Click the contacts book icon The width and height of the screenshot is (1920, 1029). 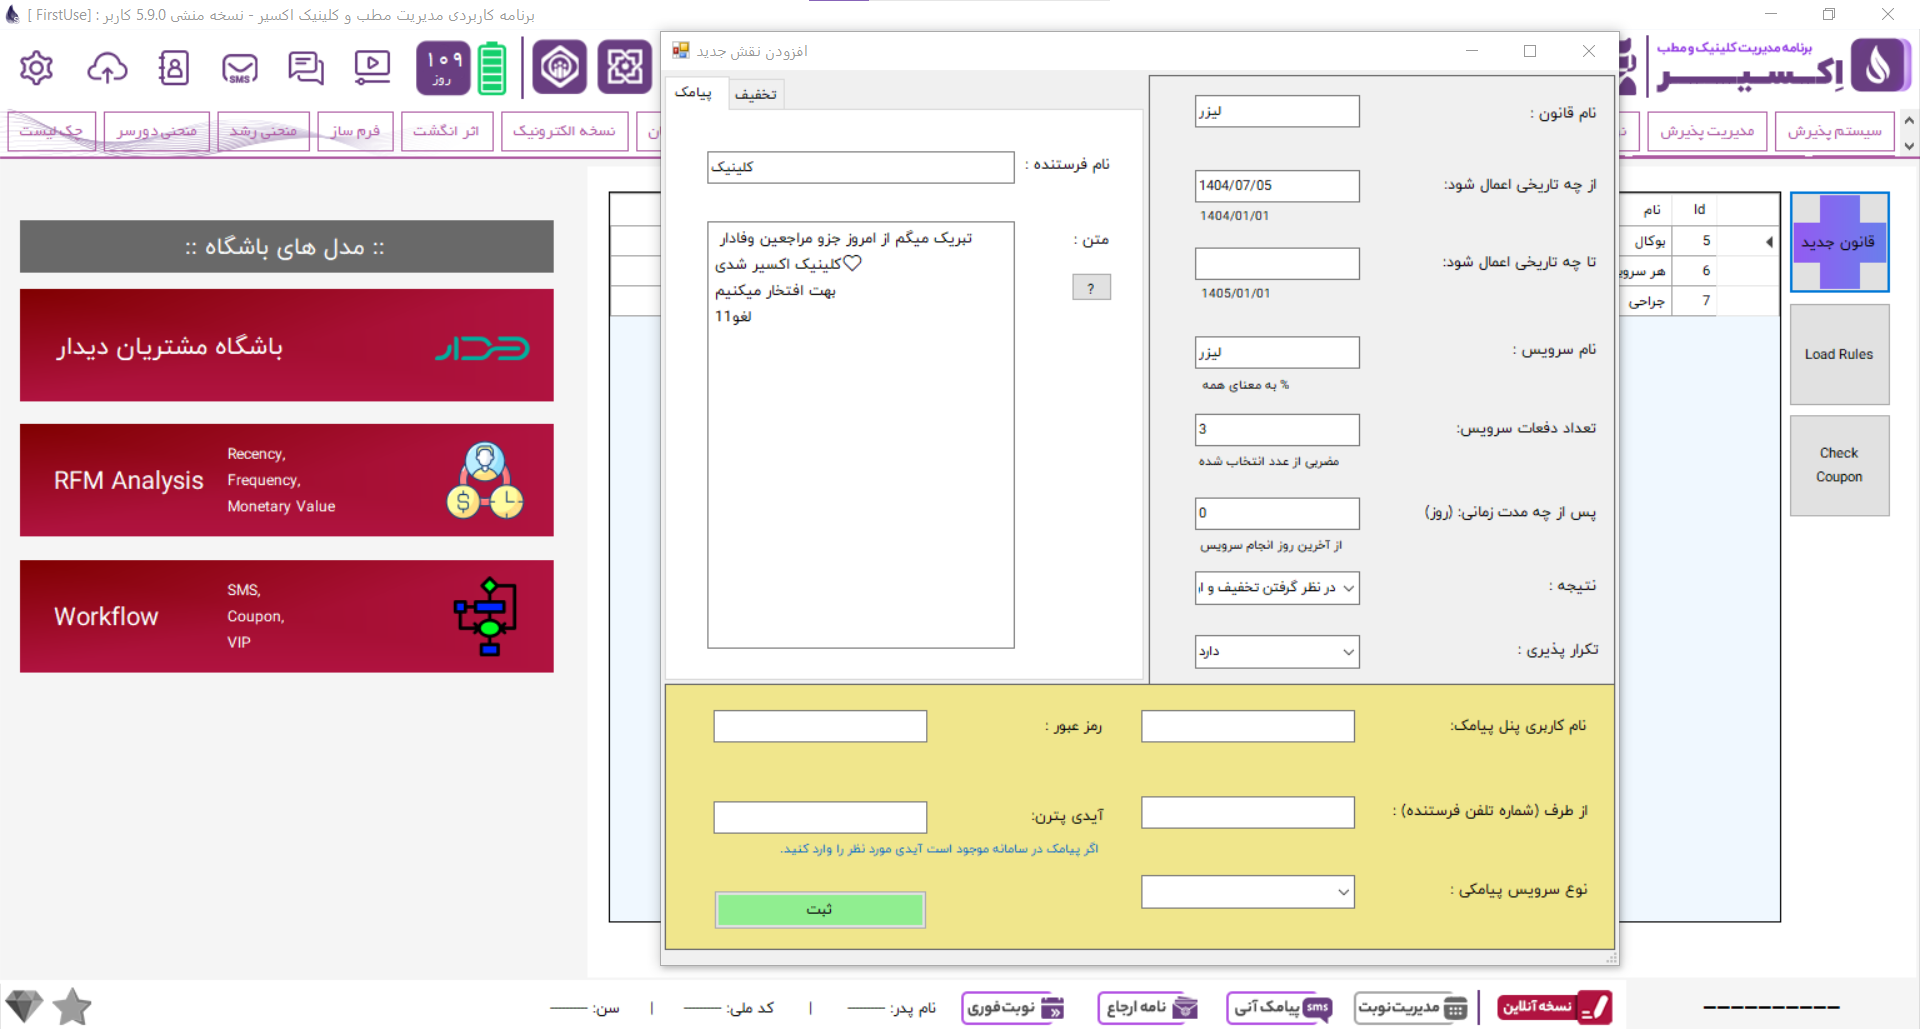pos(173,68)
